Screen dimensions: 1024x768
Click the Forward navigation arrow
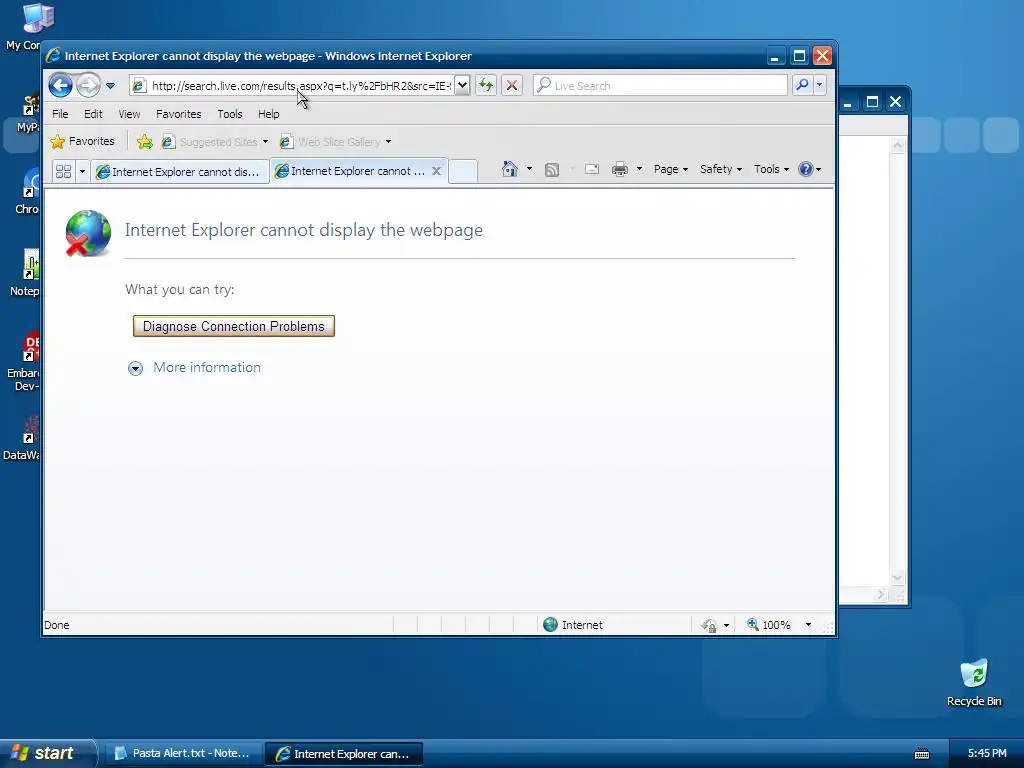88,86
